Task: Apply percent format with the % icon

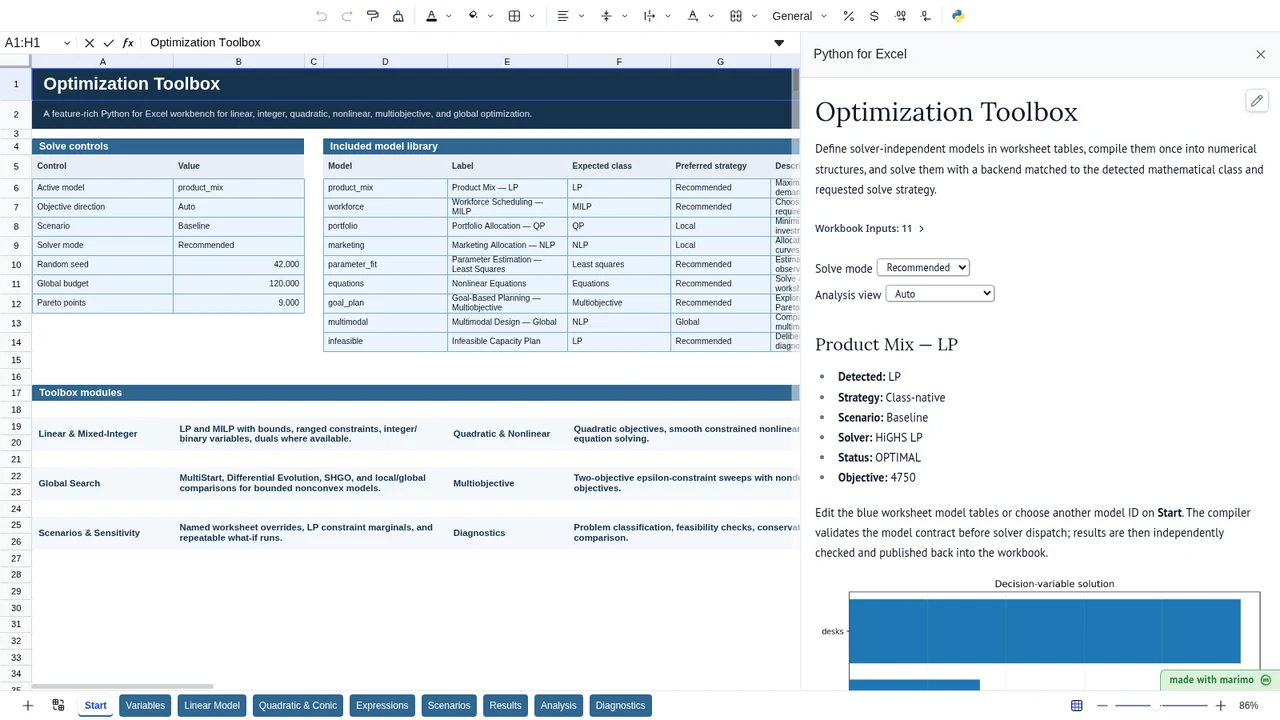Action: tap(848, 16)
